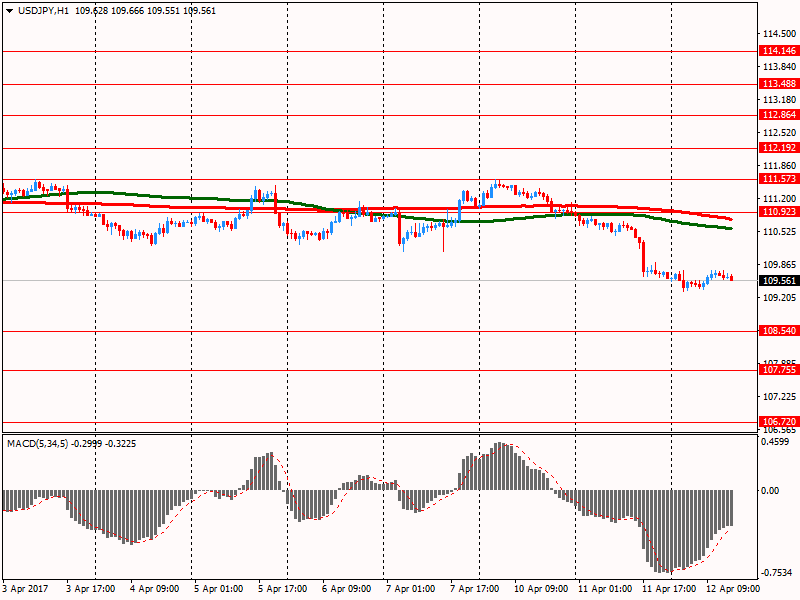This screenshot has height=600, width=800.
Task: Click the 111.860 price scale value
Action: pos(779,166)
